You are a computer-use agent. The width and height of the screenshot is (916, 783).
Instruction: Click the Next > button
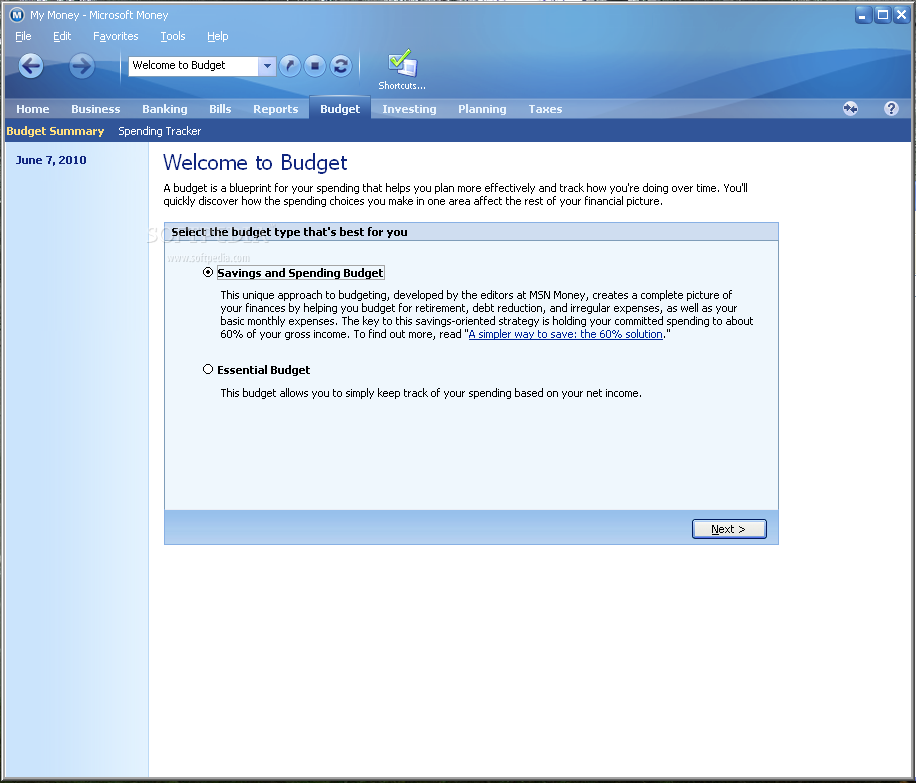click(729, 529)
